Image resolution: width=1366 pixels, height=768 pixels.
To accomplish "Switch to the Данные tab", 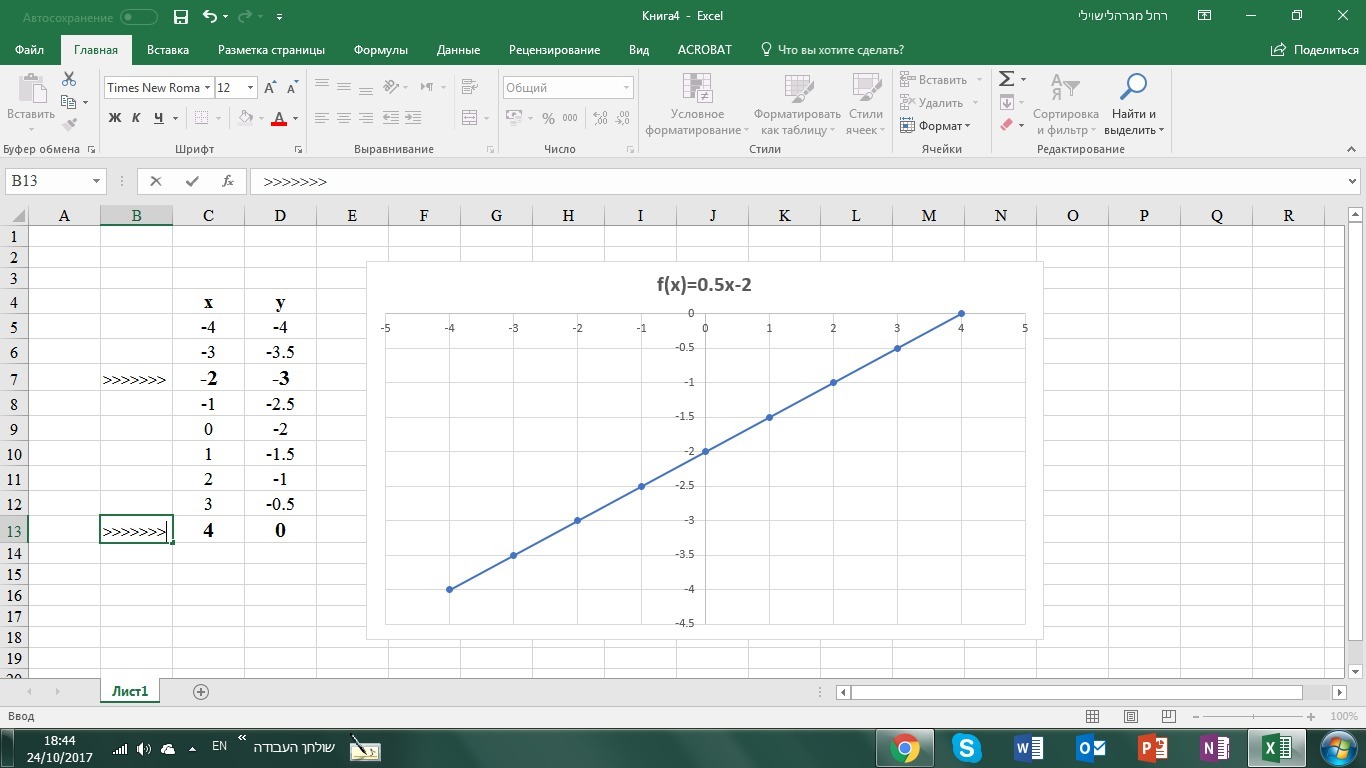I will [458, 49].
